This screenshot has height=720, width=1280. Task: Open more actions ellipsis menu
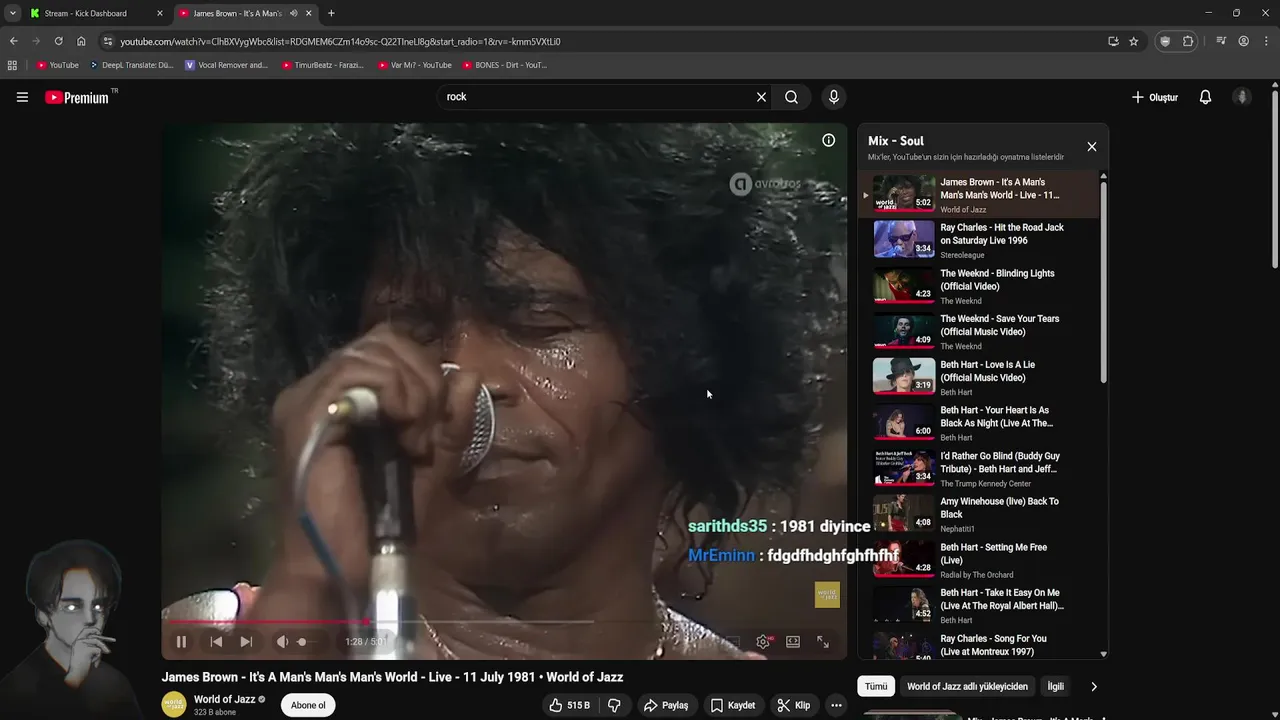click(836, 705)
